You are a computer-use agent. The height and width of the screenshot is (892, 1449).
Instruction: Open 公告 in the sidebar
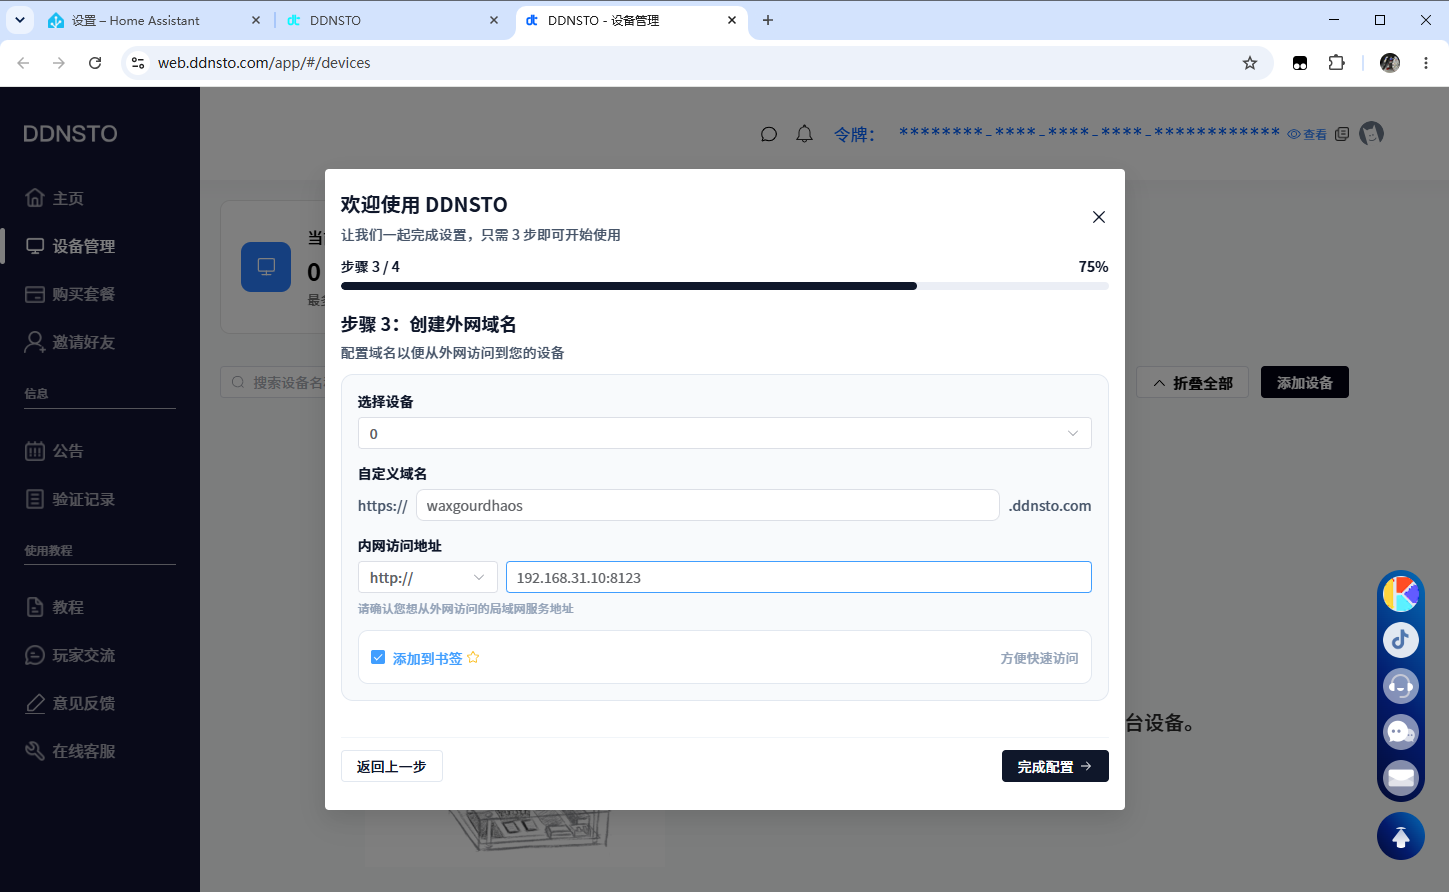pyautogui.click(x=55, y=451)
